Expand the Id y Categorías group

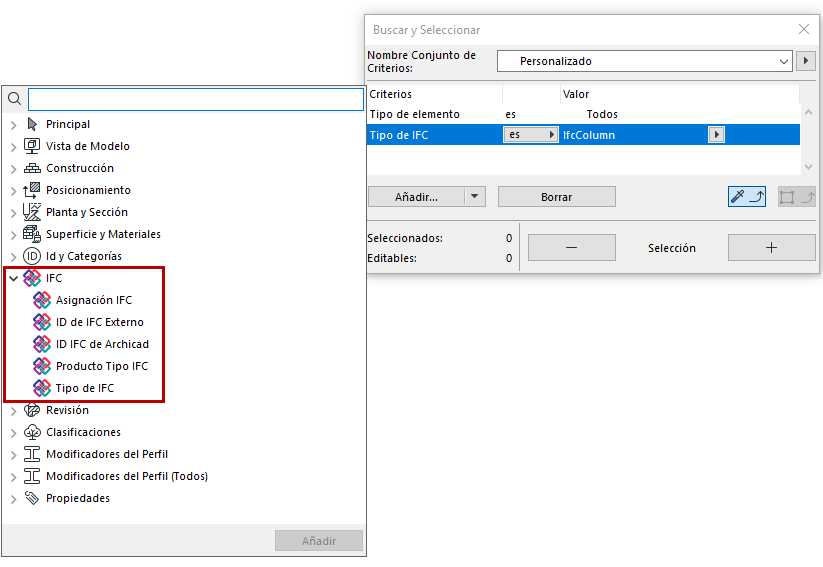pos(14,257)
